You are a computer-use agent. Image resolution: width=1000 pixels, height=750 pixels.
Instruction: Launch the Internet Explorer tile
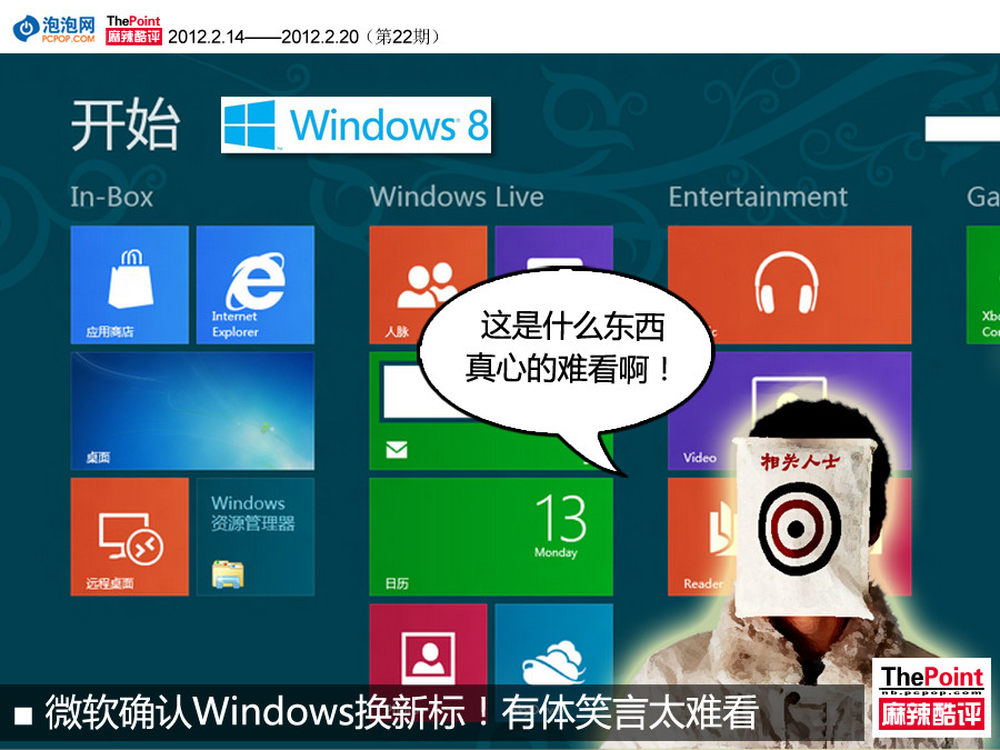pos(255,284)
